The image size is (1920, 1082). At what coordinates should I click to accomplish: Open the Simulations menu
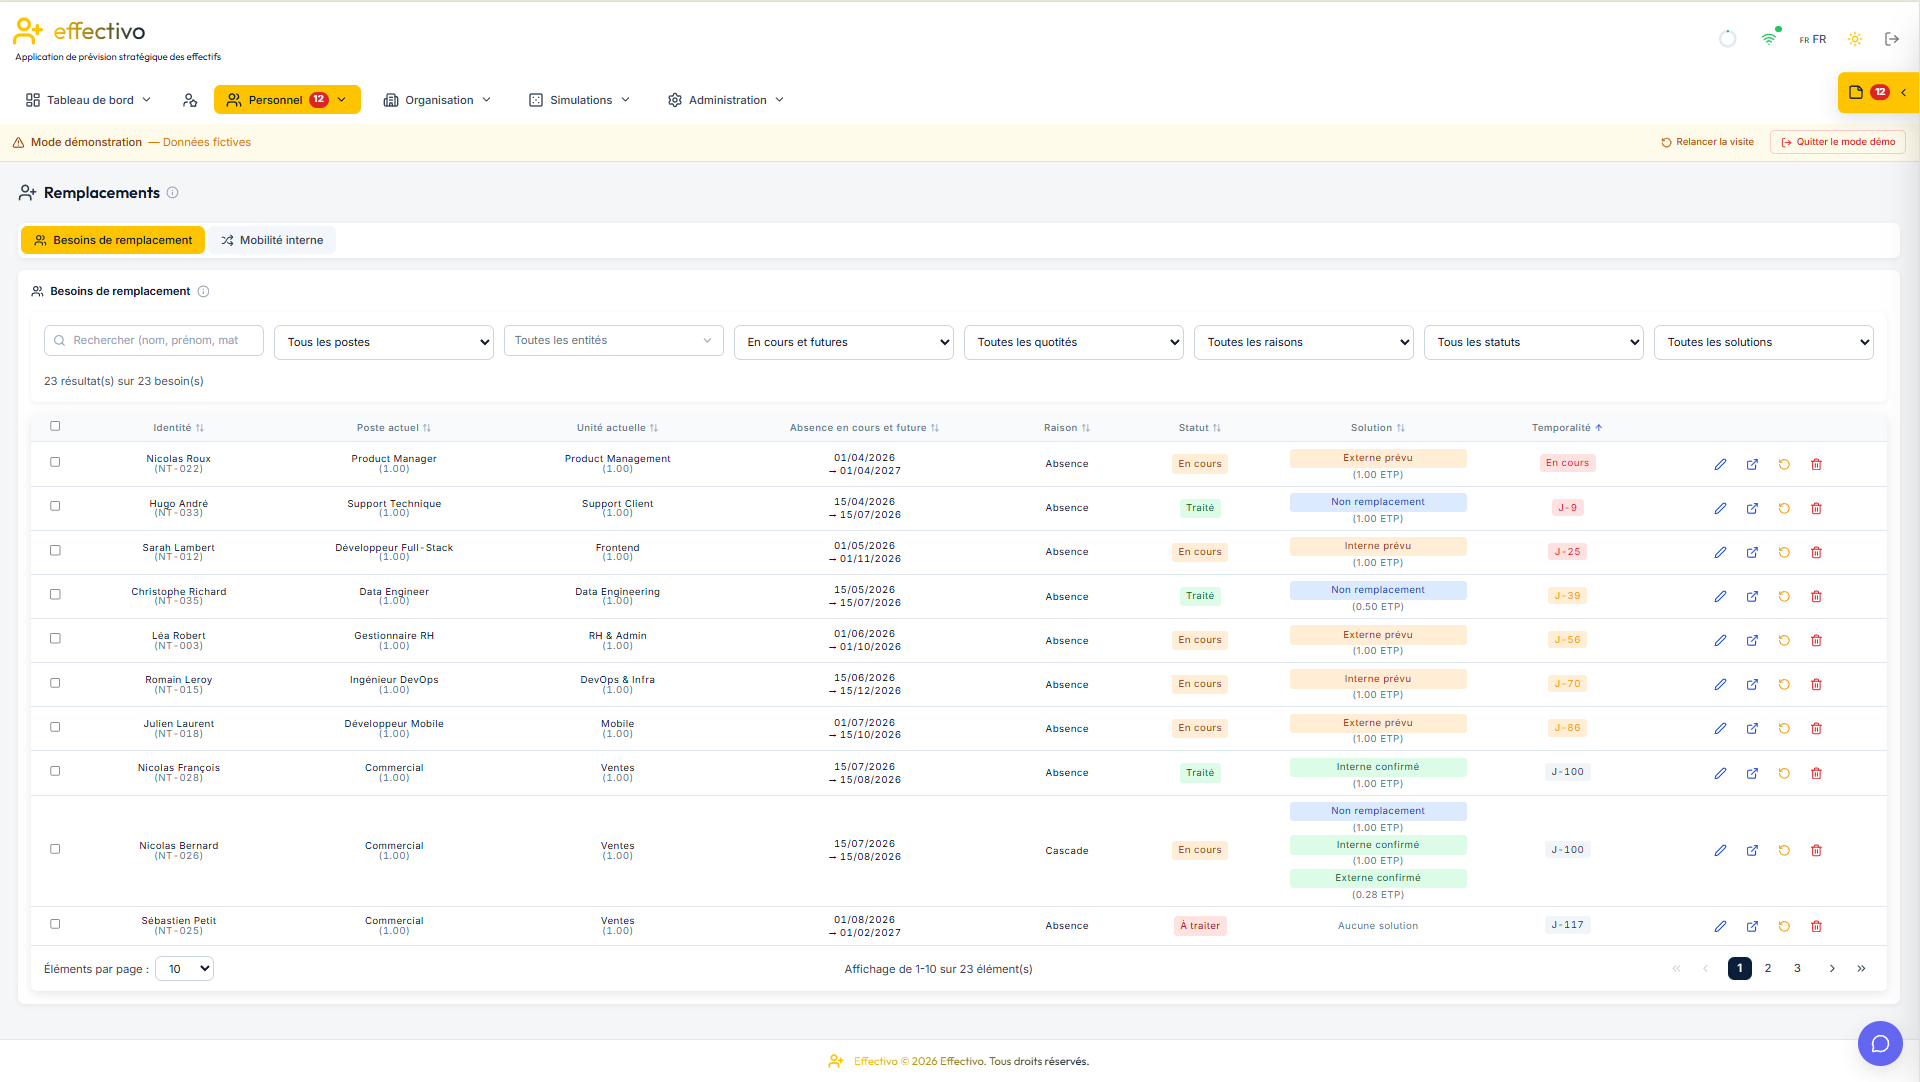point(579,100)
